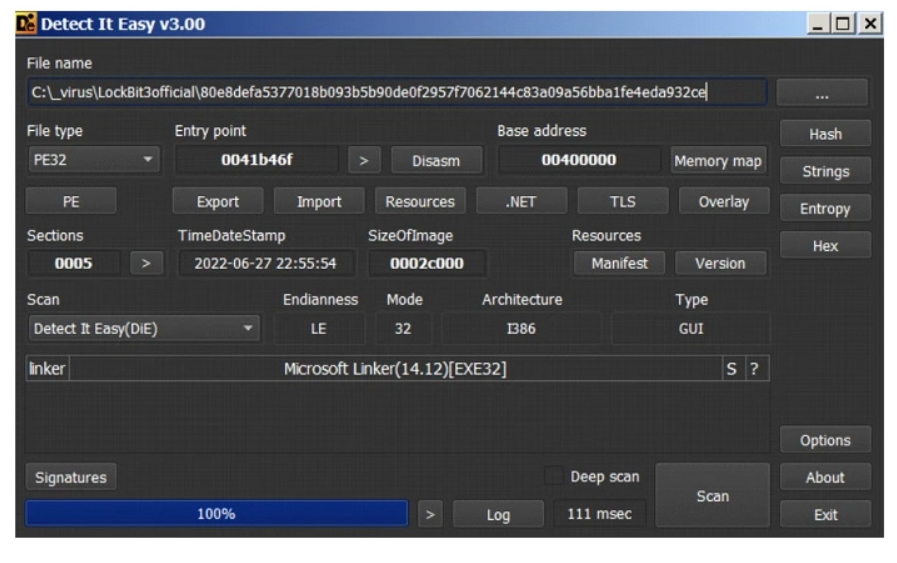897x563 pixels.
Task: Open the TLS button
Action: pos(623,201)
